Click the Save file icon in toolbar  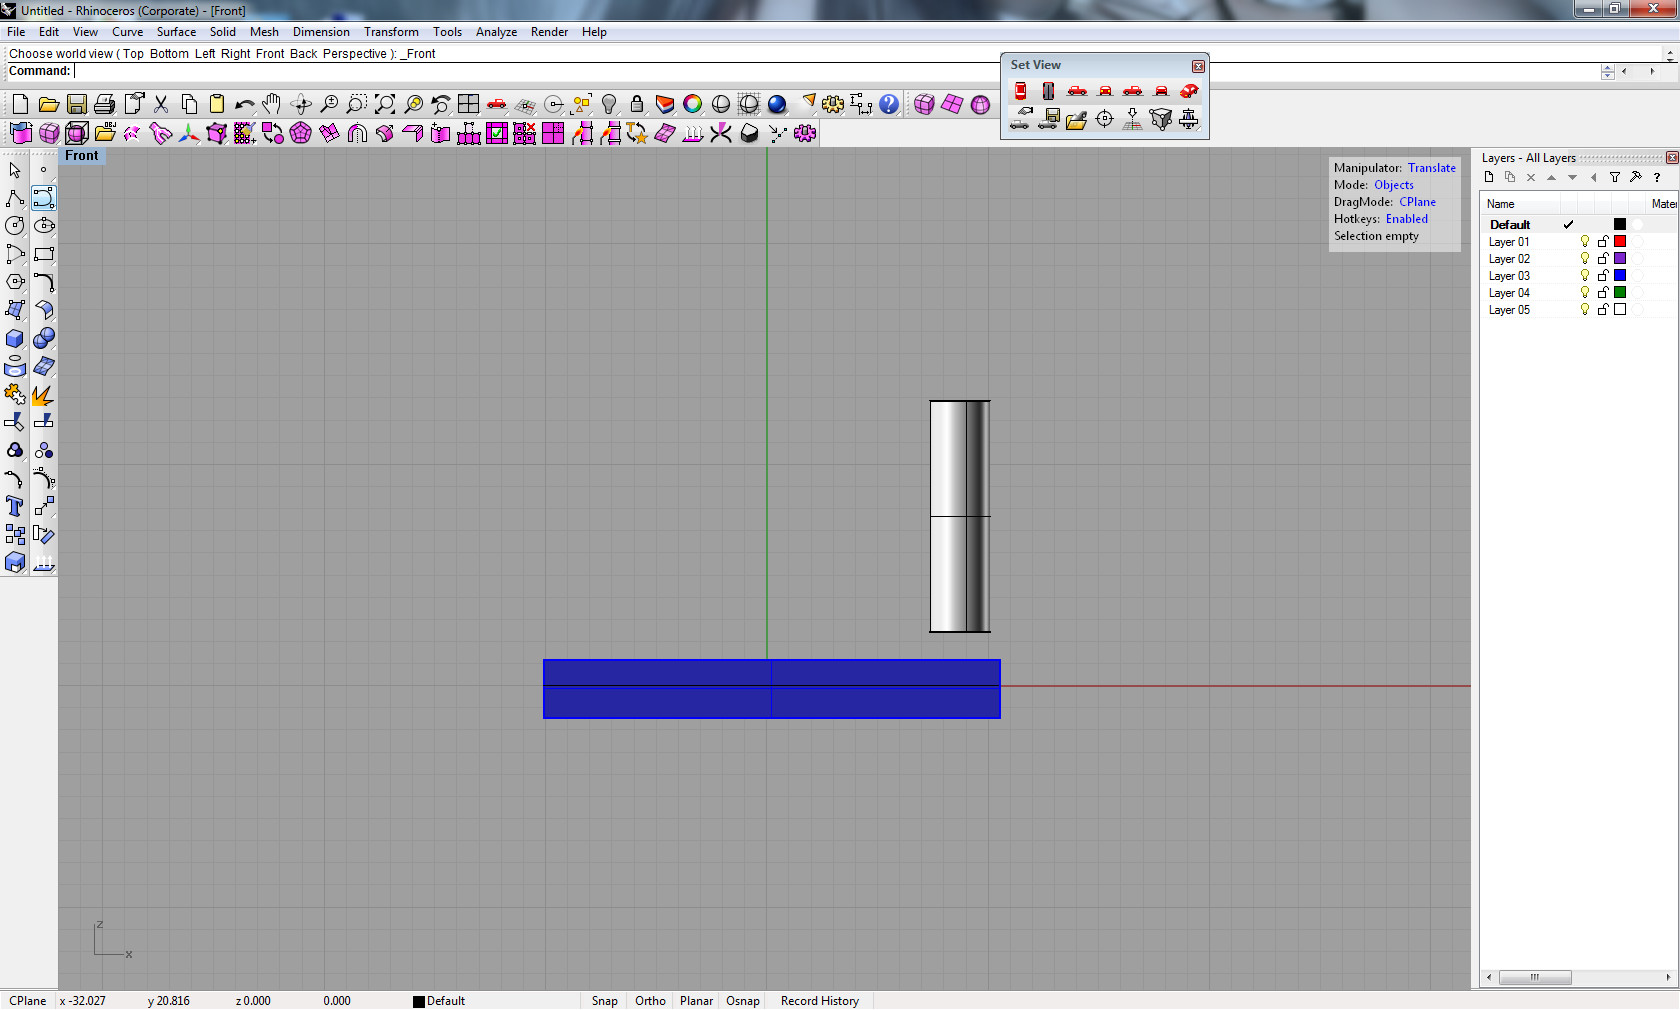pyautogui.click(x=76, y=104)
